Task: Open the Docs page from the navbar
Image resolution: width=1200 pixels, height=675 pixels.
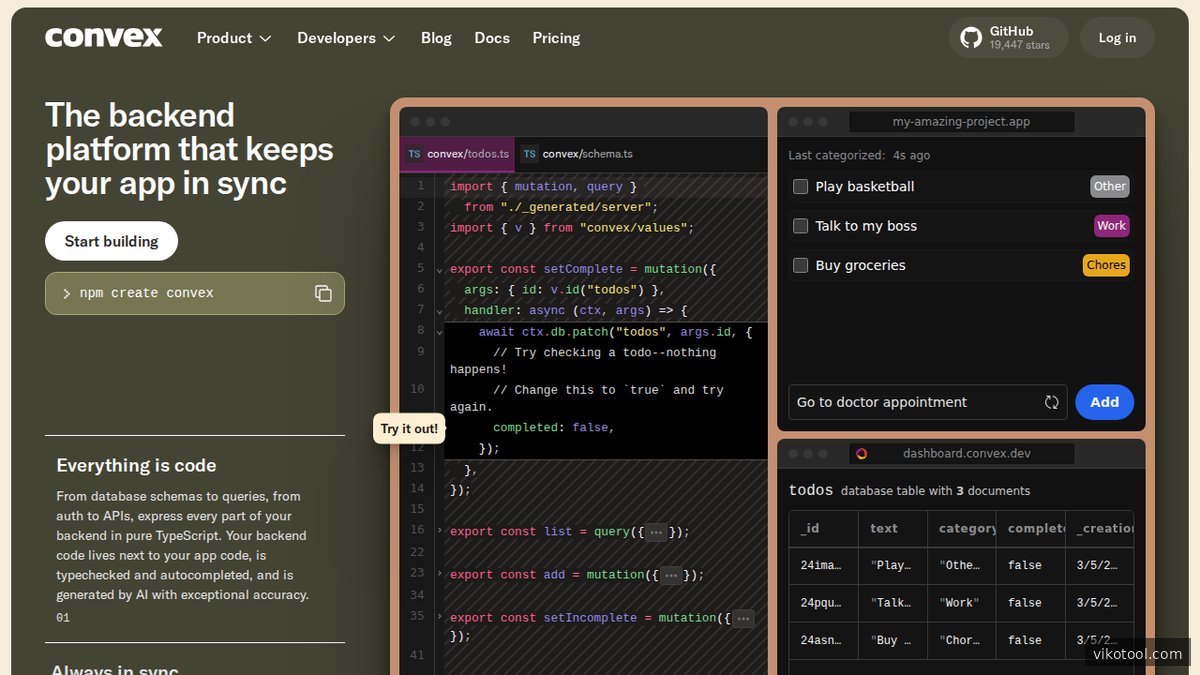Action: click(x=492, y=37)
